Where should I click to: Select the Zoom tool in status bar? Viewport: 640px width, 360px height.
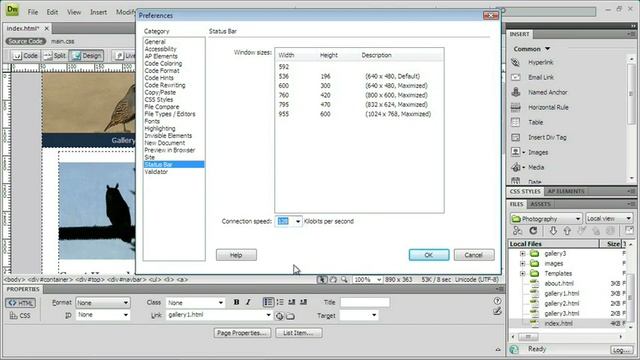point(344,280)
